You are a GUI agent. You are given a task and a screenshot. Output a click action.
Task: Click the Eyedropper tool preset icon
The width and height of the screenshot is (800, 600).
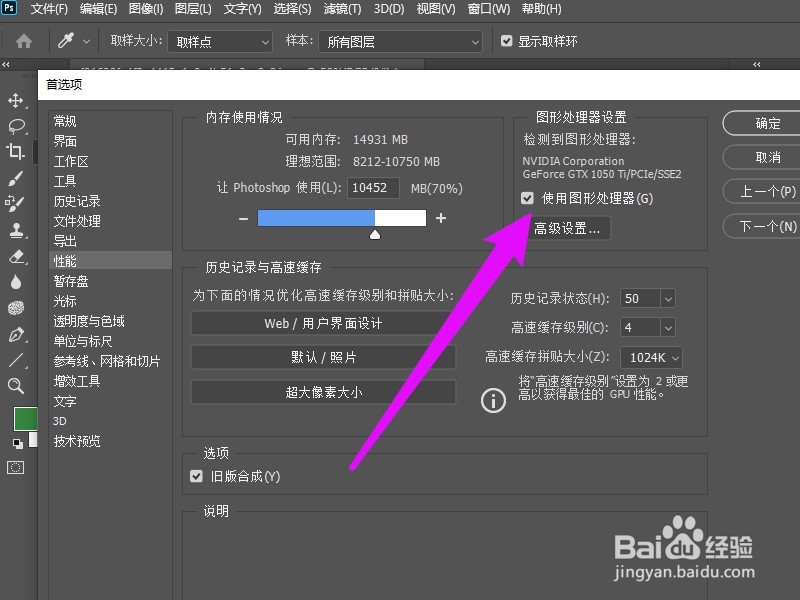66,41
